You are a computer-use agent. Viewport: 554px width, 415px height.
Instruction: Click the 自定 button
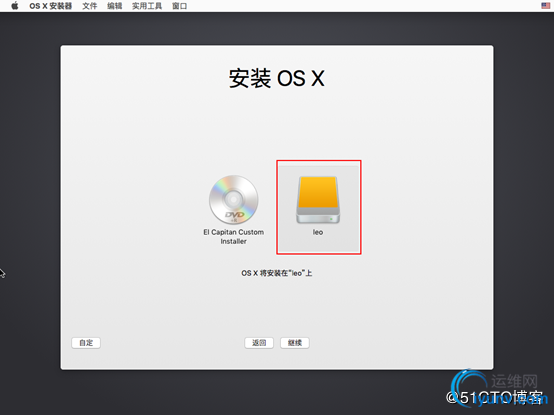86,343
